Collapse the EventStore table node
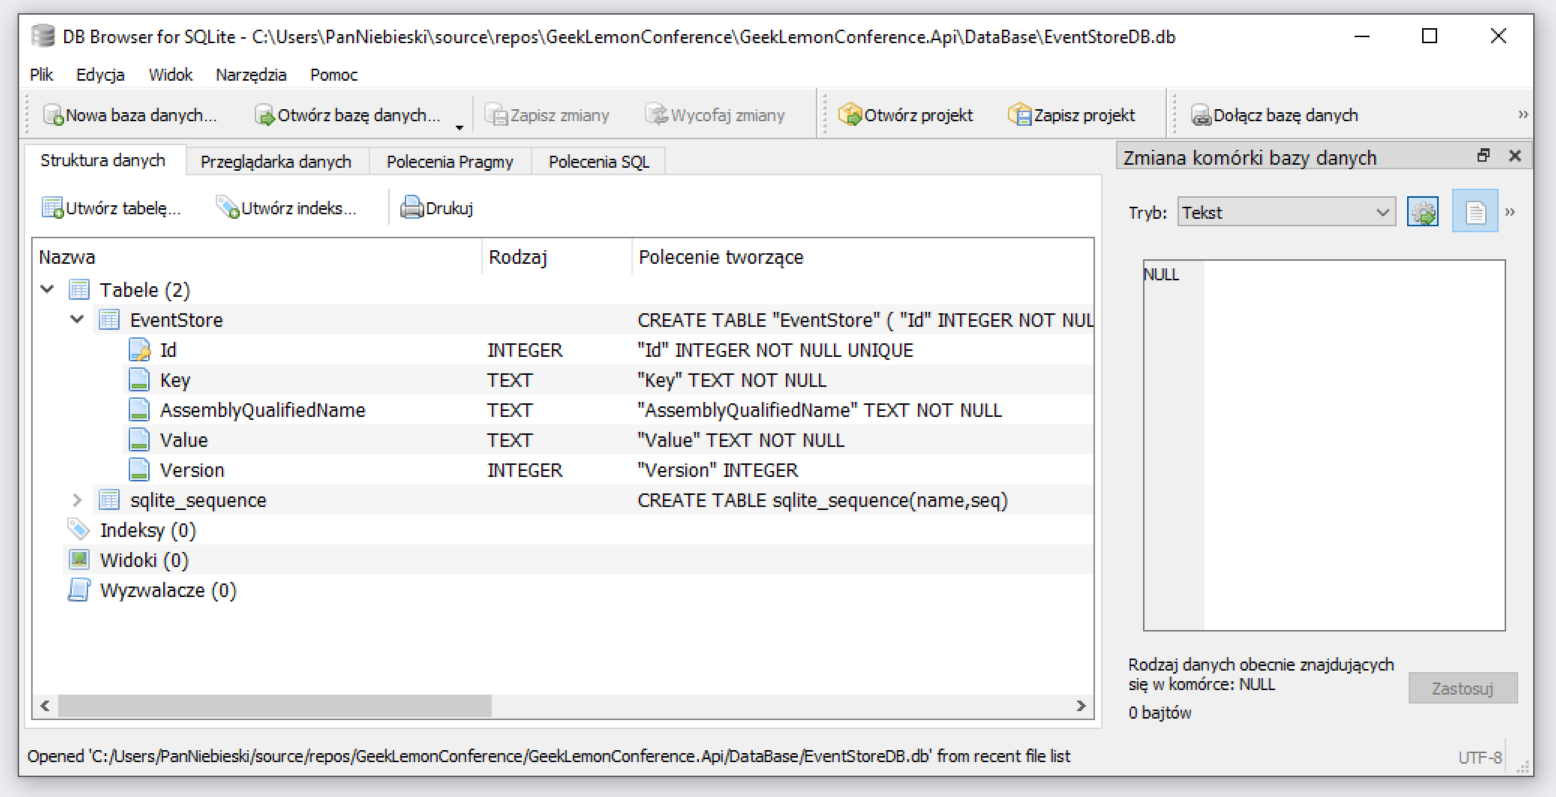The width and height of the screenshot is (1556, 797). pyautogui.click(x=77, y=320)
